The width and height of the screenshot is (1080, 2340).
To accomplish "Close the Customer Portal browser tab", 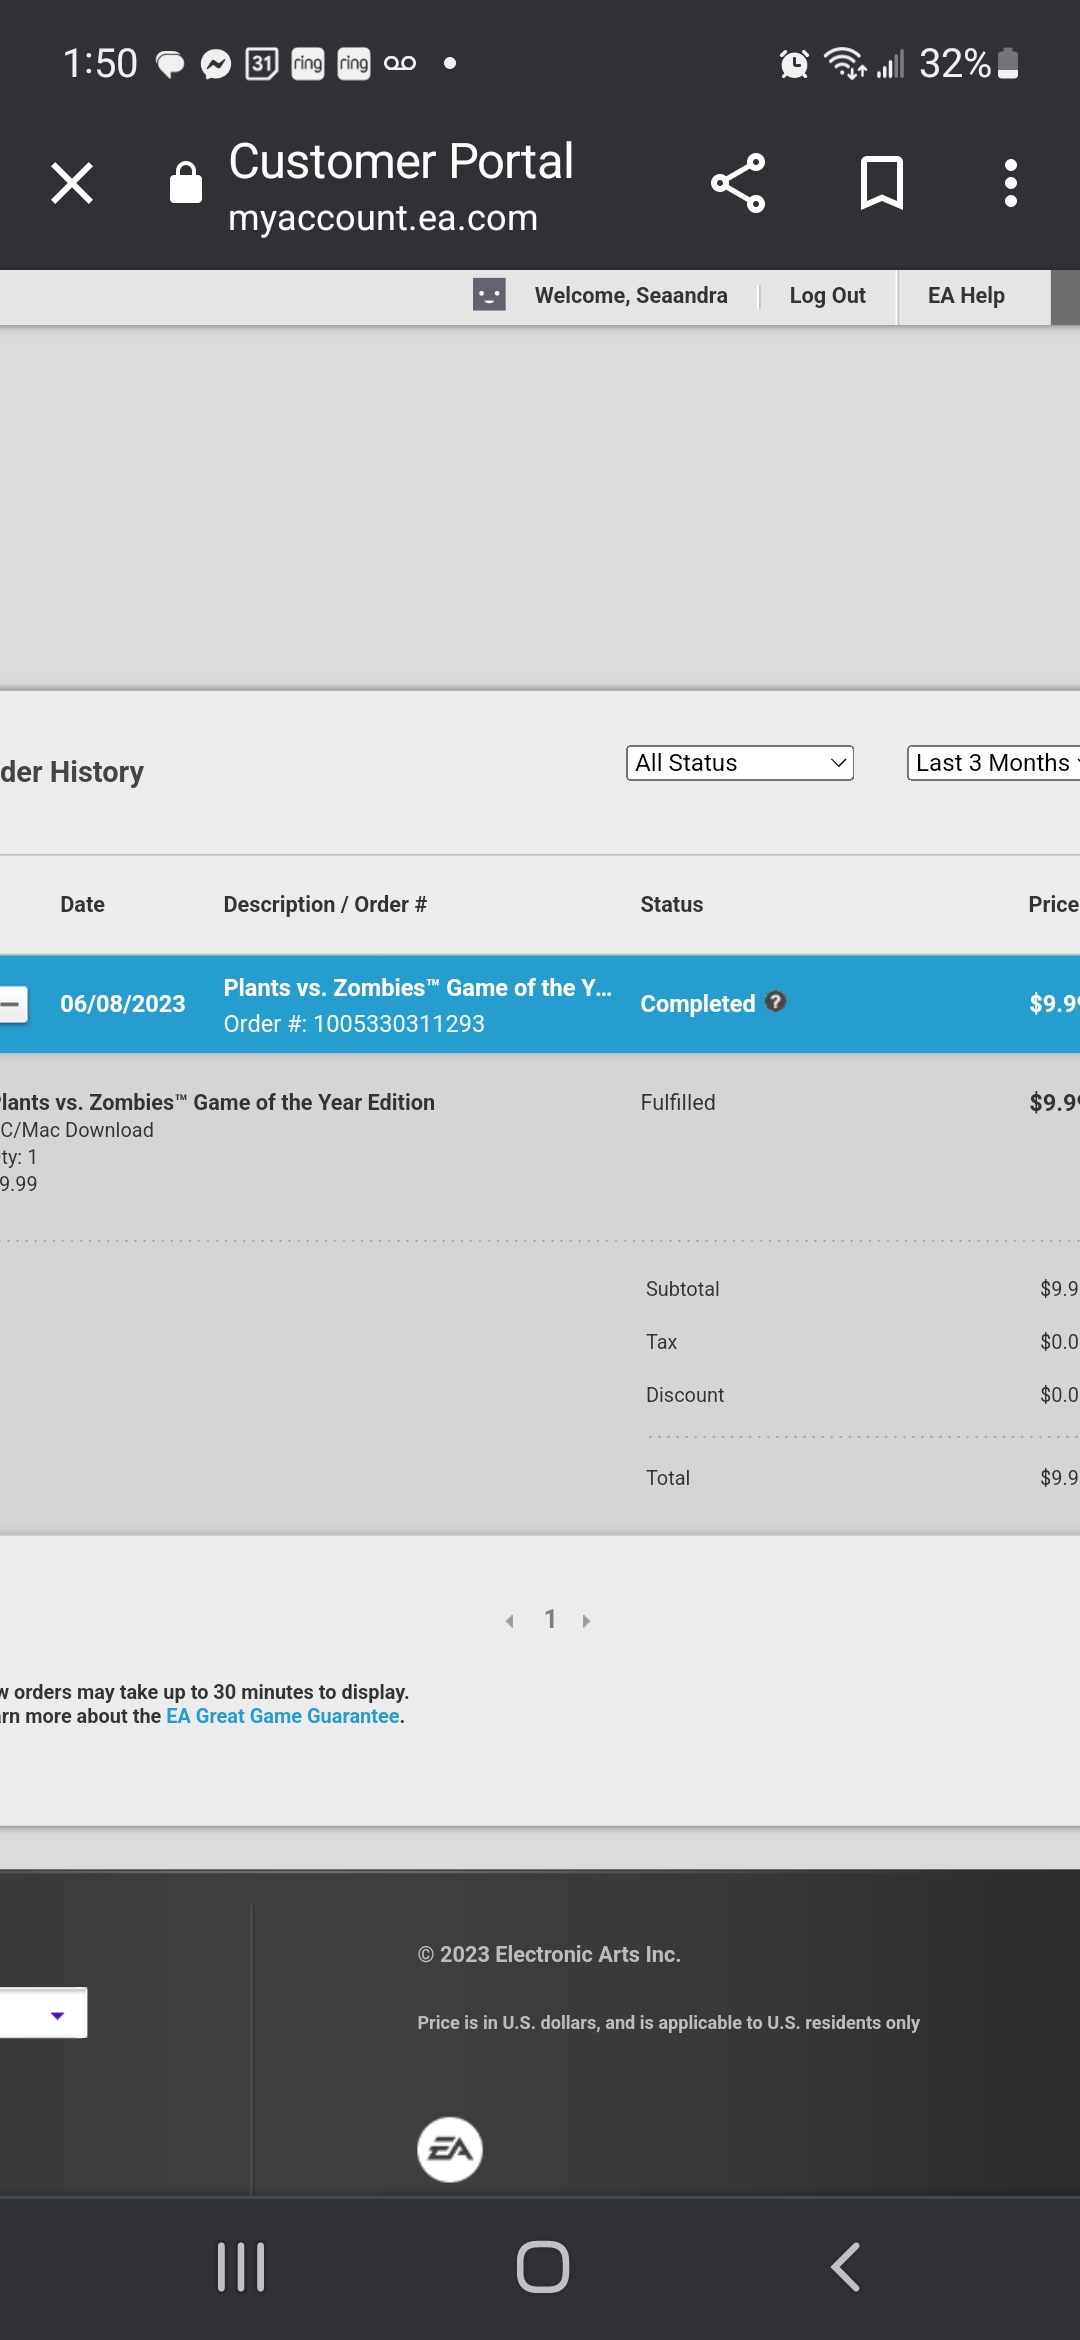I will [72, 184].
